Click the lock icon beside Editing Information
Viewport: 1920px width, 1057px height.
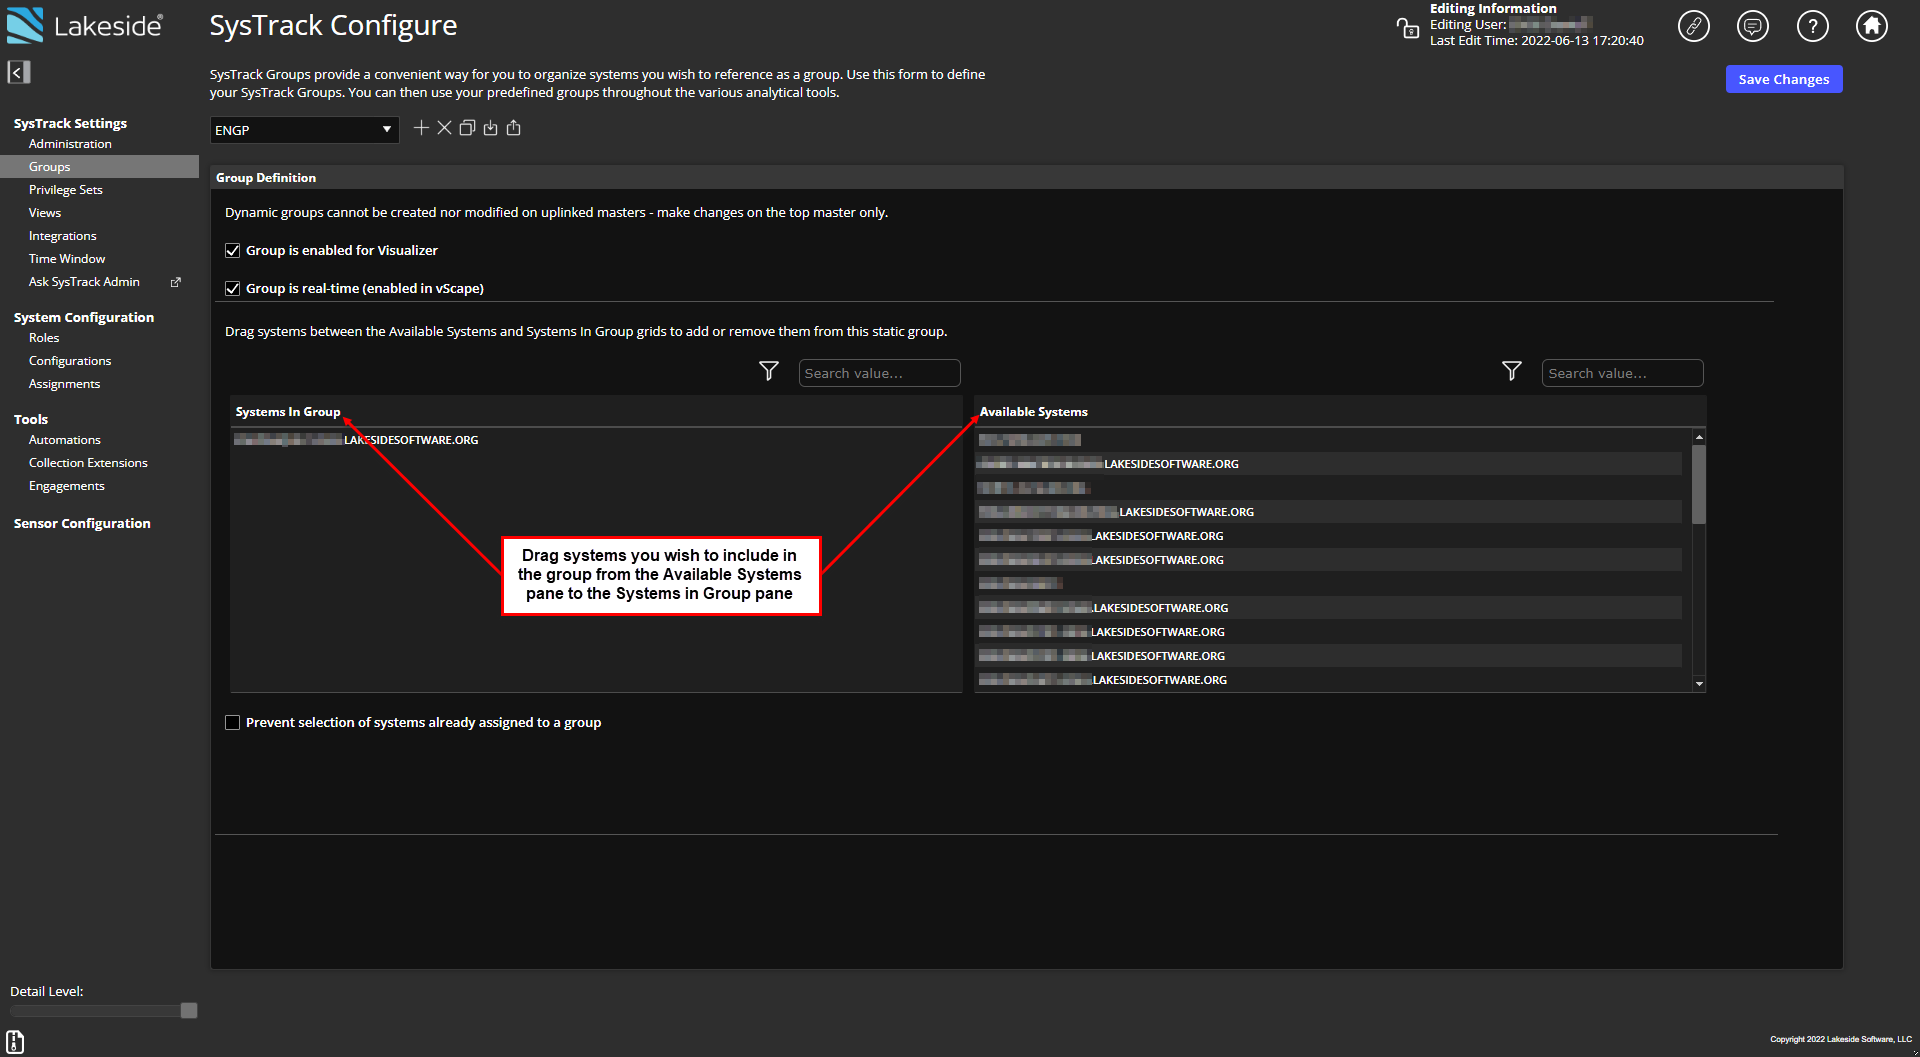tap(1408, 28)
